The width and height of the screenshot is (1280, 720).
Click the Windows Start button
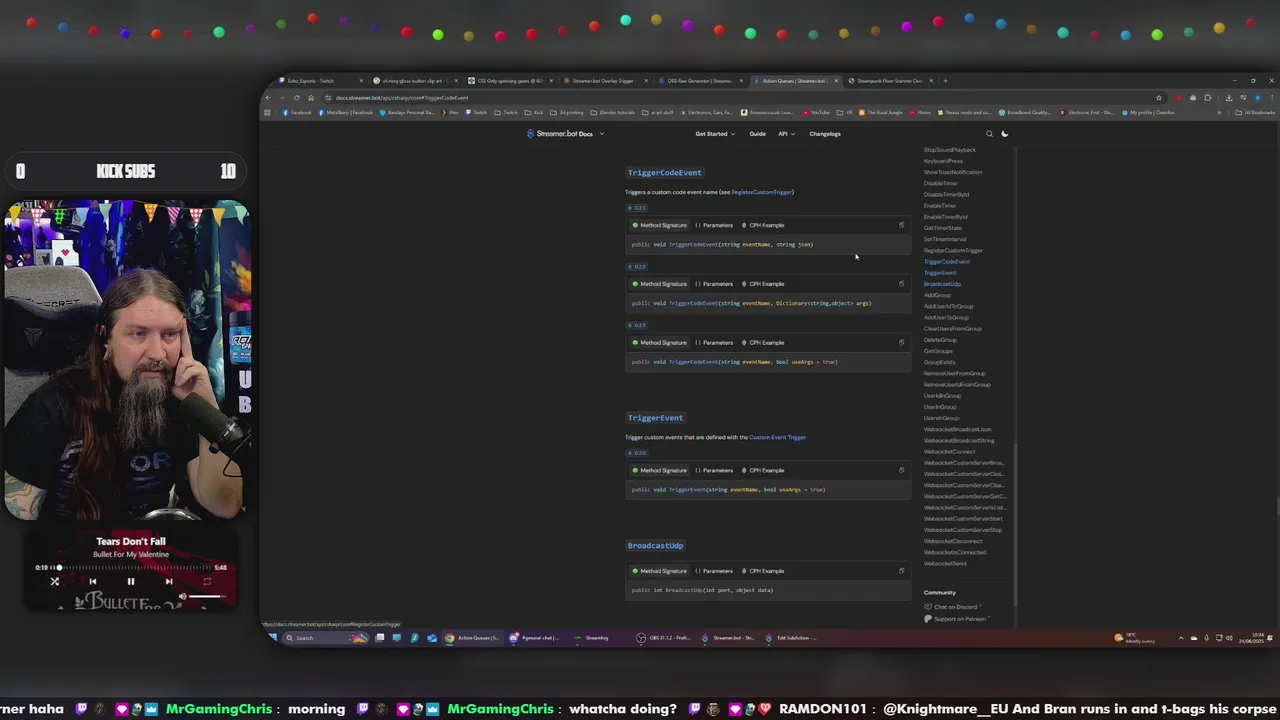(273, 638)
